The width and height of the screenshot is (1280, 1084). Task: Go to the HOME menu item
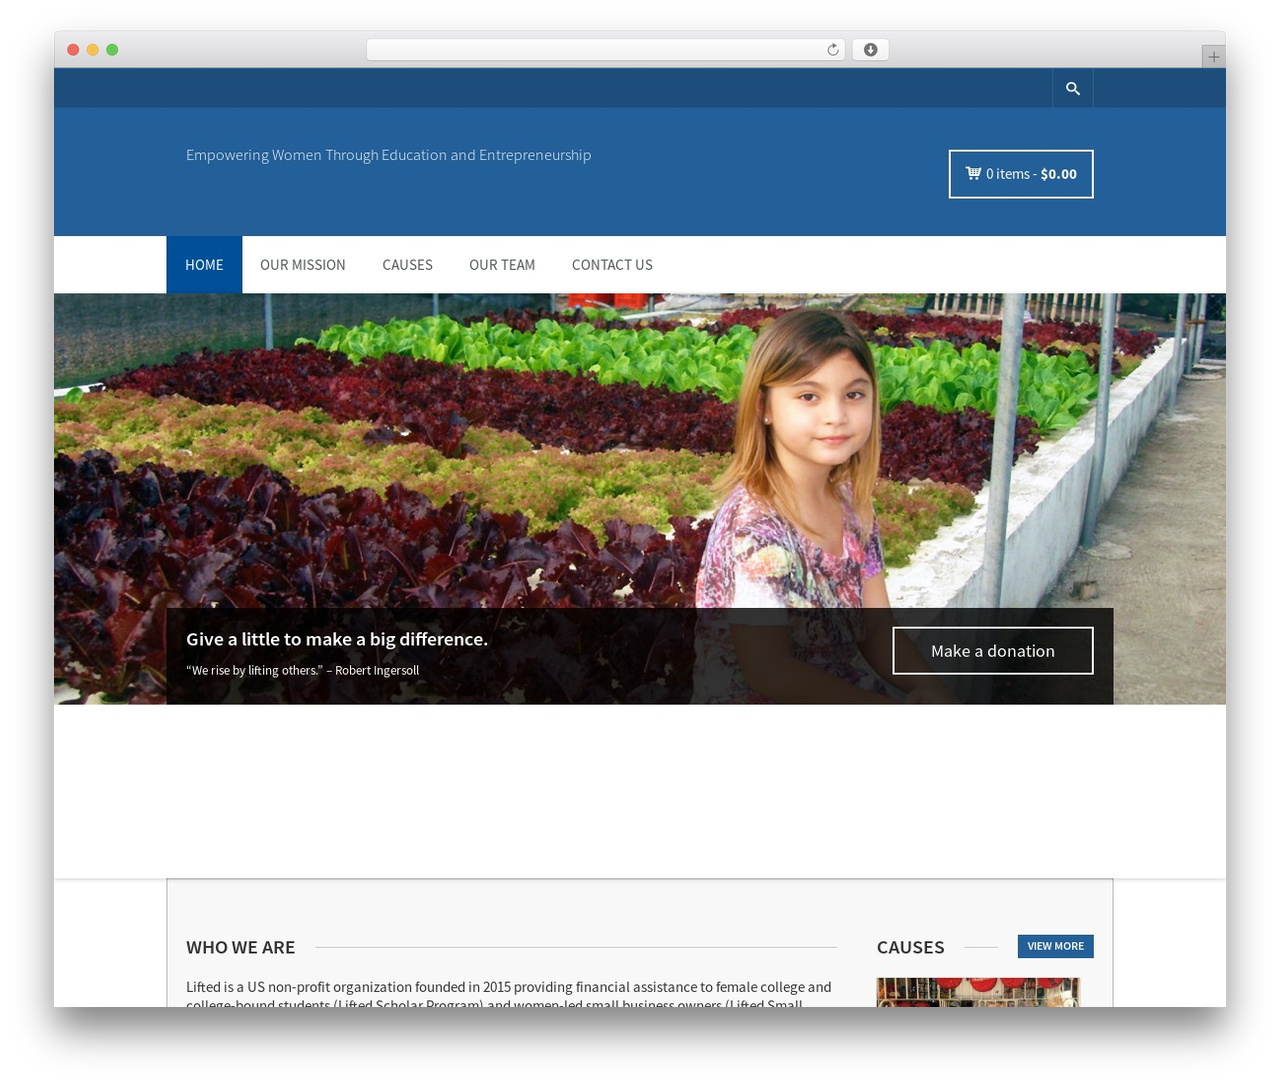coord(204,265)
